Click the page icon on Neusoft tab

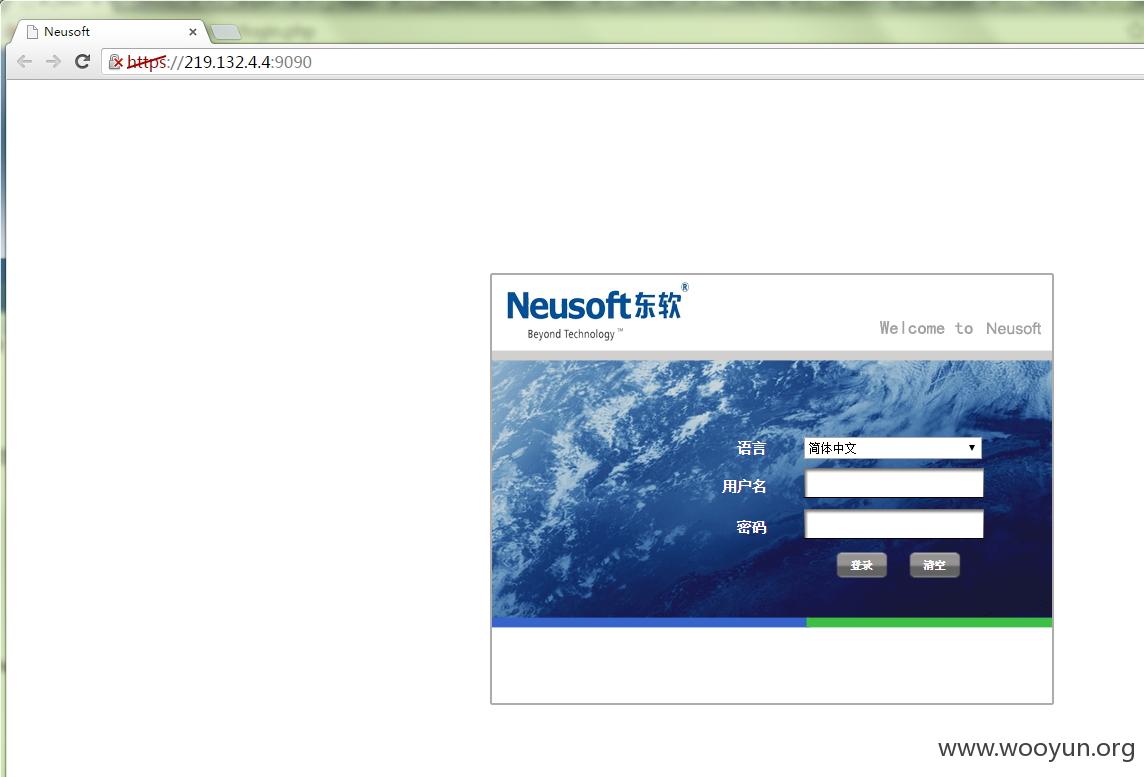tap(32, 32)
